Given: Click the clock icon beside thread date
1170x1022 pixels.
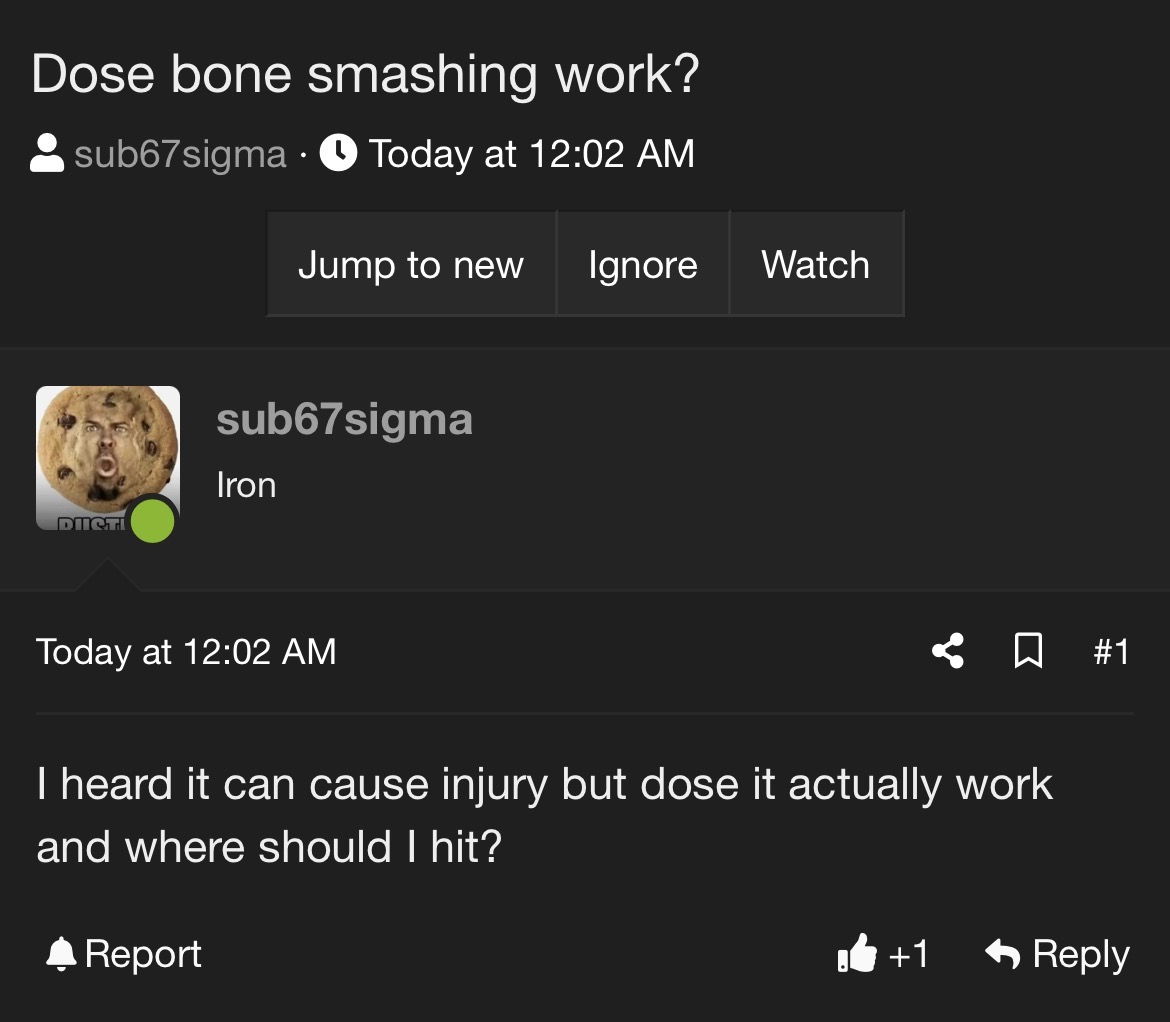Looking at the screenshot, I should click(x=338, y=153).
